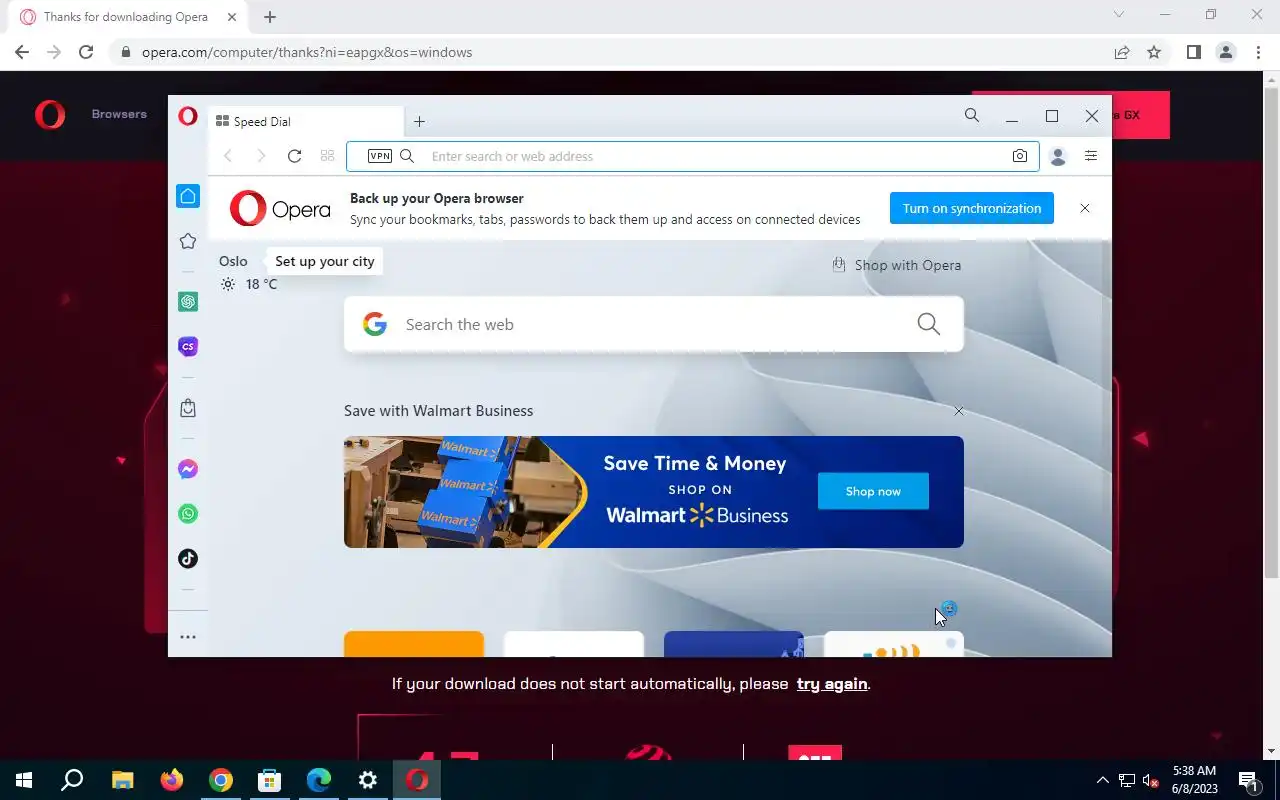Open the Chrome profile icon

1225,52
